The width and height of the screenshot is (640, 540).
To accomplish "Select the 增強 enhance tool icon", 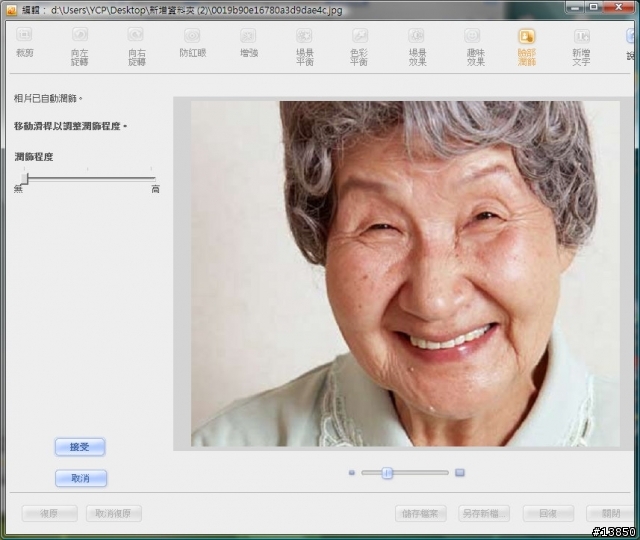I will (x=248, y=36).
